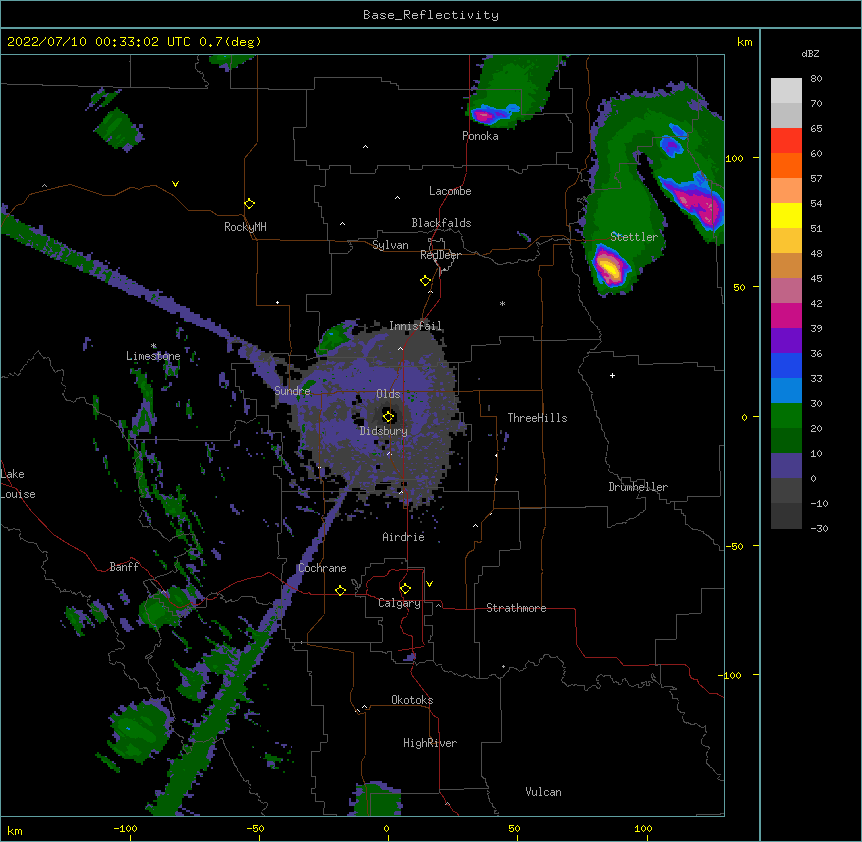Click the -30 value on the dBZ scale
Image resolution: width=862 pixels, height=842 pixels.
(819, 528)
